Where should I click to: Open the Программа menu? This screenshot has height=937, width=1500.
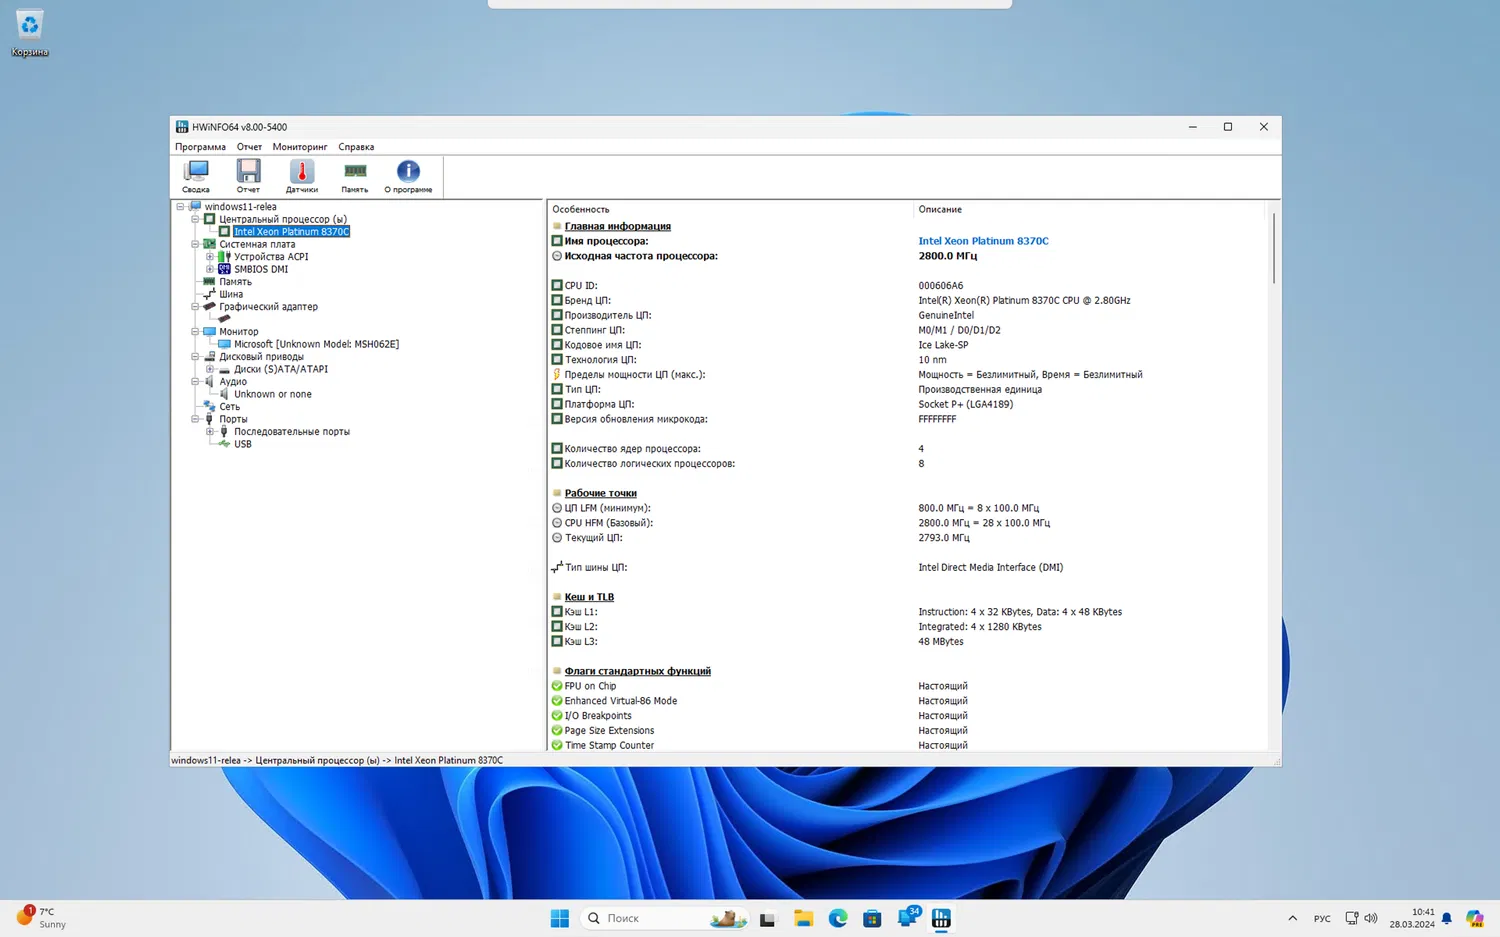200,147
